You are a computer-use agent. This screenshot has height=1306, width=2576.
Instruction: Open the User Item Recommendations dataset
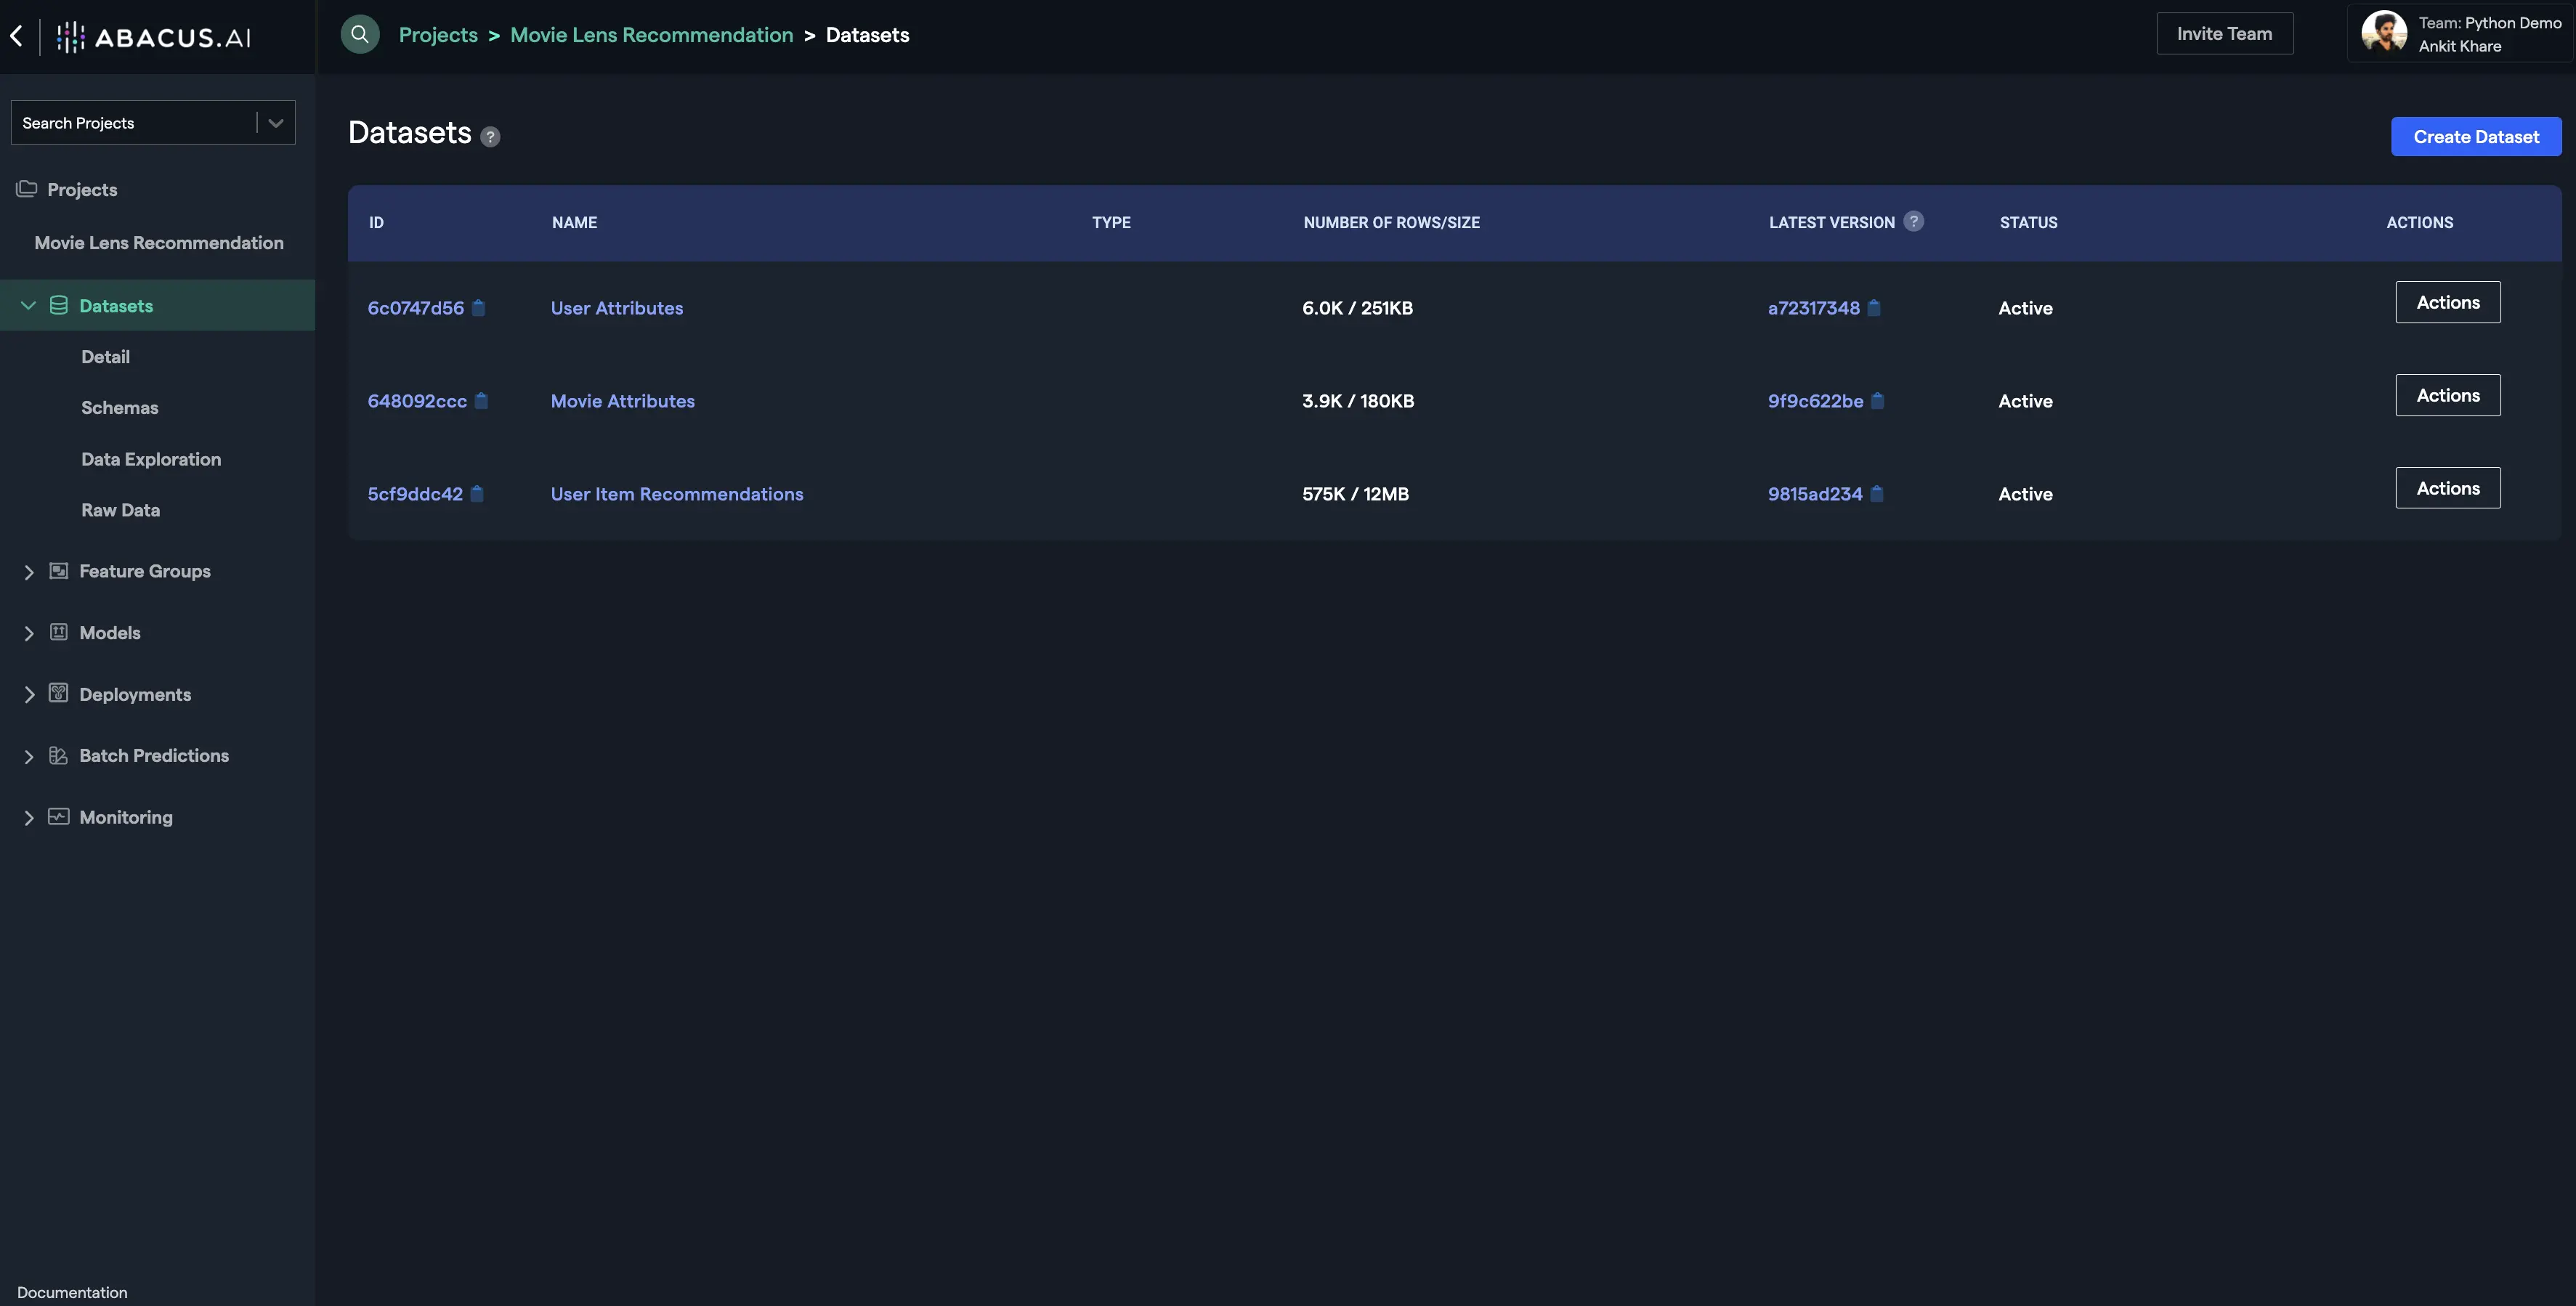click(x=677, y=494)
